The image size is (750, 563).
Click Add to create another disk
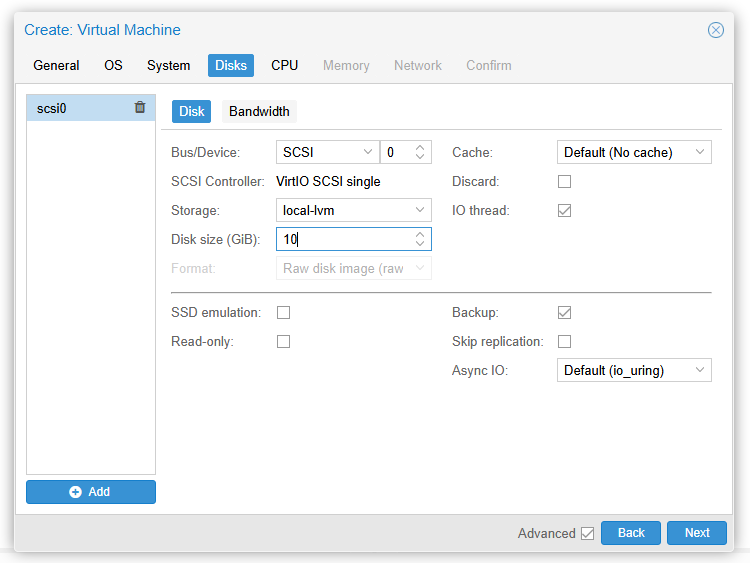[91, 492]
